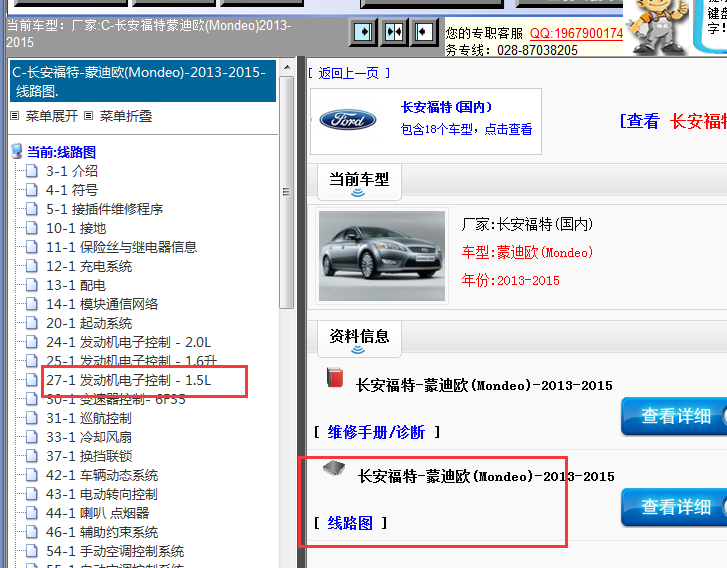Open tree item 14-1 模块通信网络
The width and height of the screenshot is (727, 568).
click(102, 304)
